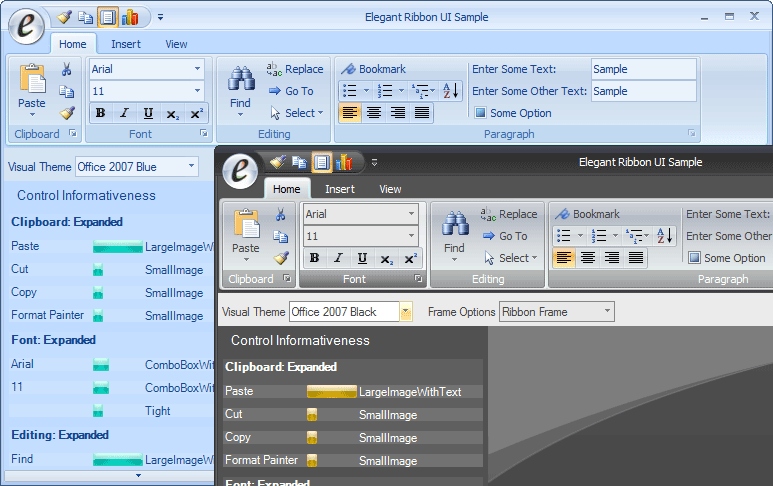Open the application 'e' orb in black window

coord(240,171)
